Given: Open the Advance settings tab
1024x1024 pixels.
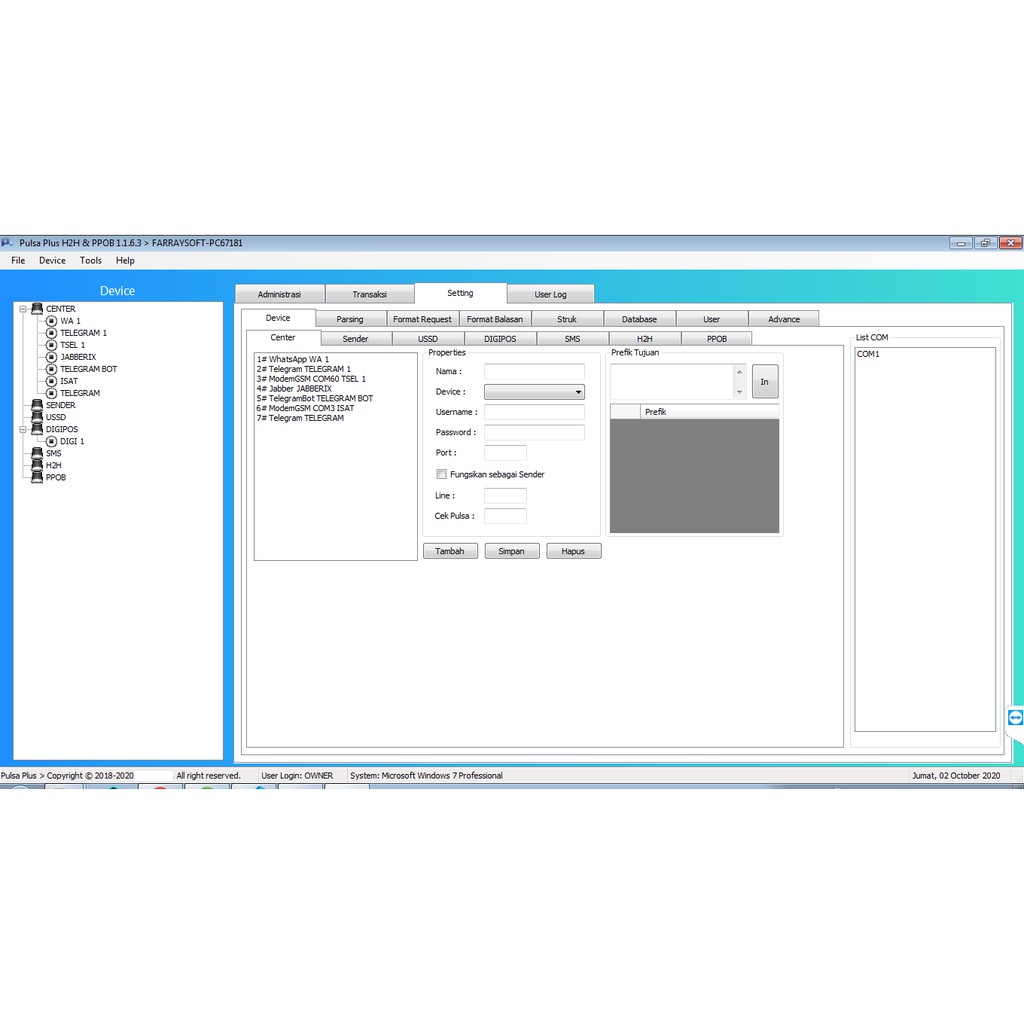Looking at the screenshot, I should coord(784,319).
